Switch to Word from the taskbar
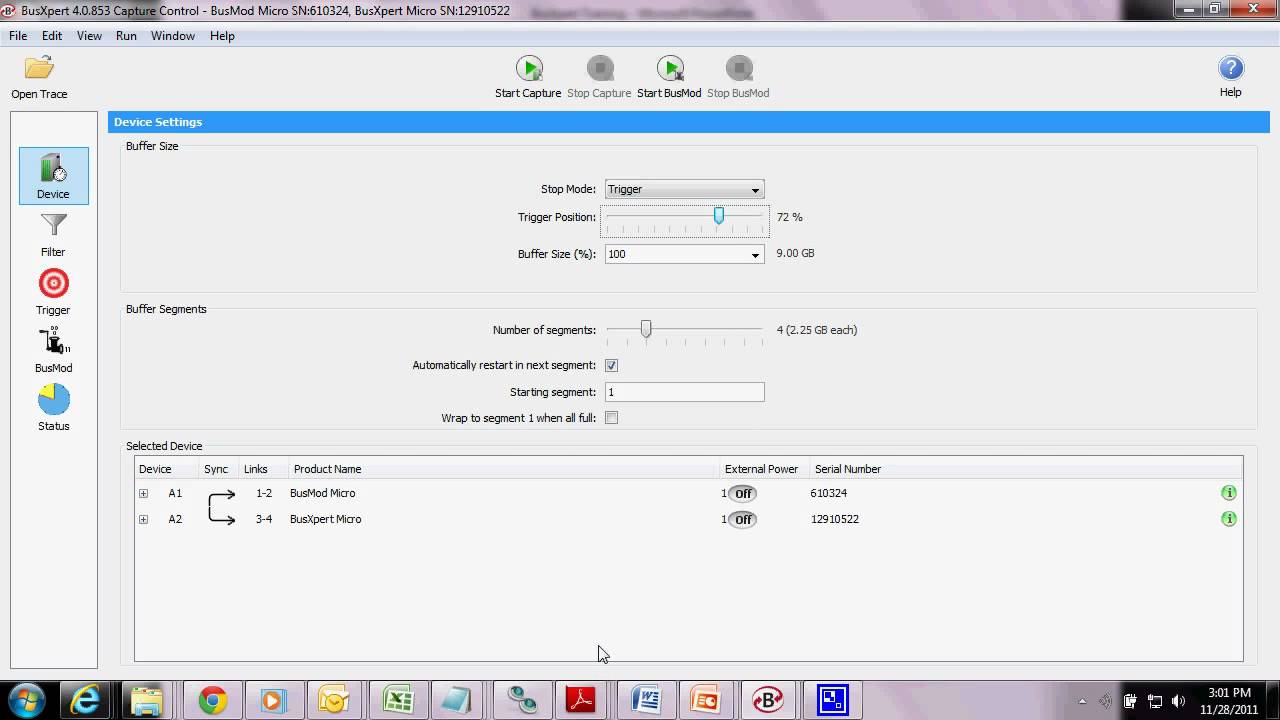Screen dimensions: 1280x720 [x=645, y=700]
